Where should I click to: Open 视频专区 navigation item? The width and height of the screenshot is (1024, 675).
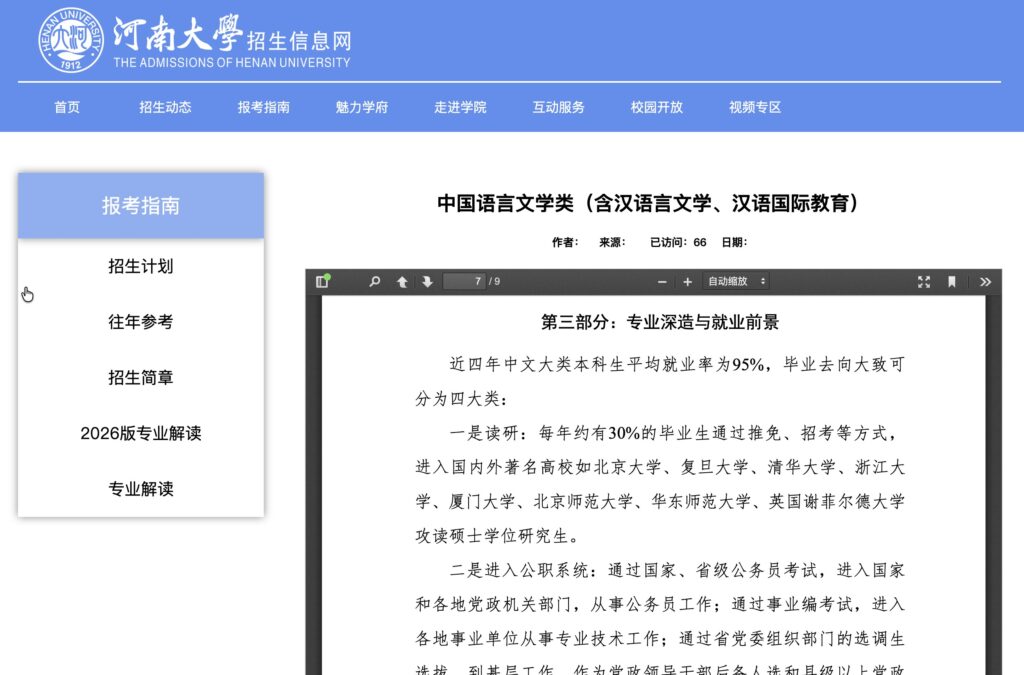pos(755,107)
